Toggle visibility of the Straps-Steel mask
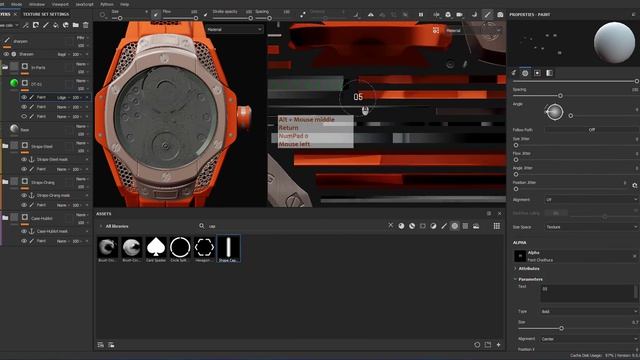640x360 pixels. coord(24,159)
